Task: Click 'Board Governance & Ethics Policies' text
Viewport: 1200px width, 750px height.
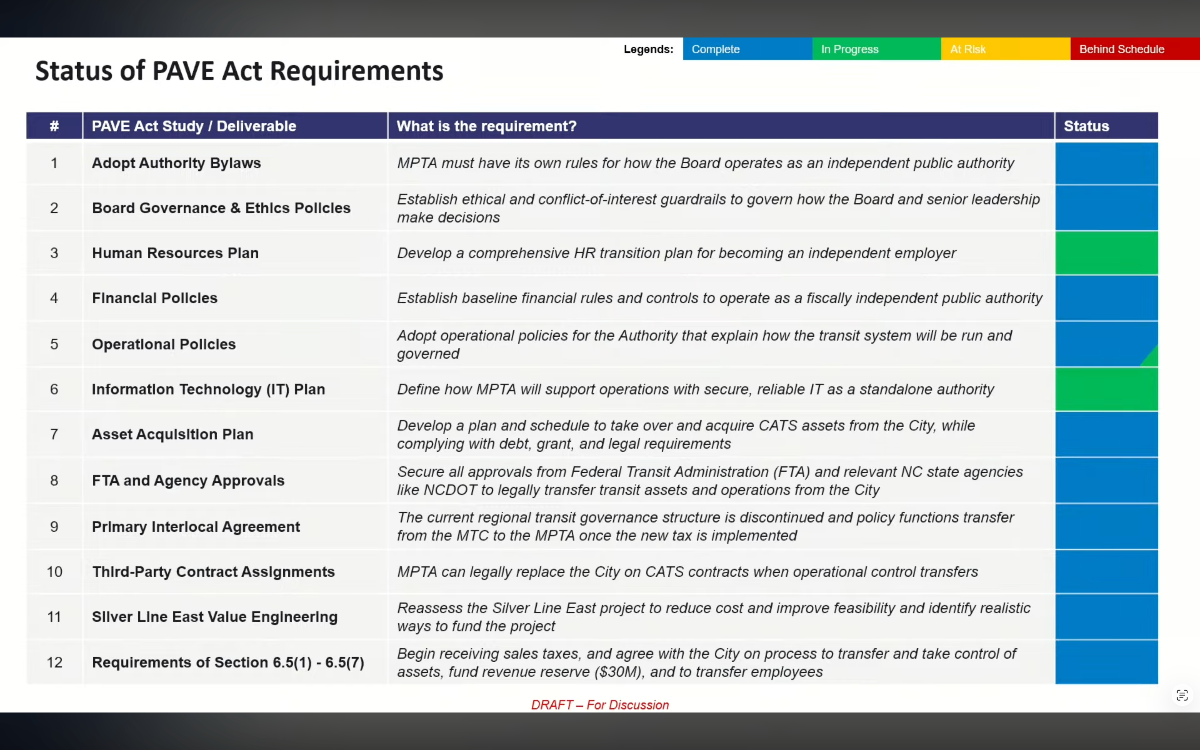Action: [221, 208]
